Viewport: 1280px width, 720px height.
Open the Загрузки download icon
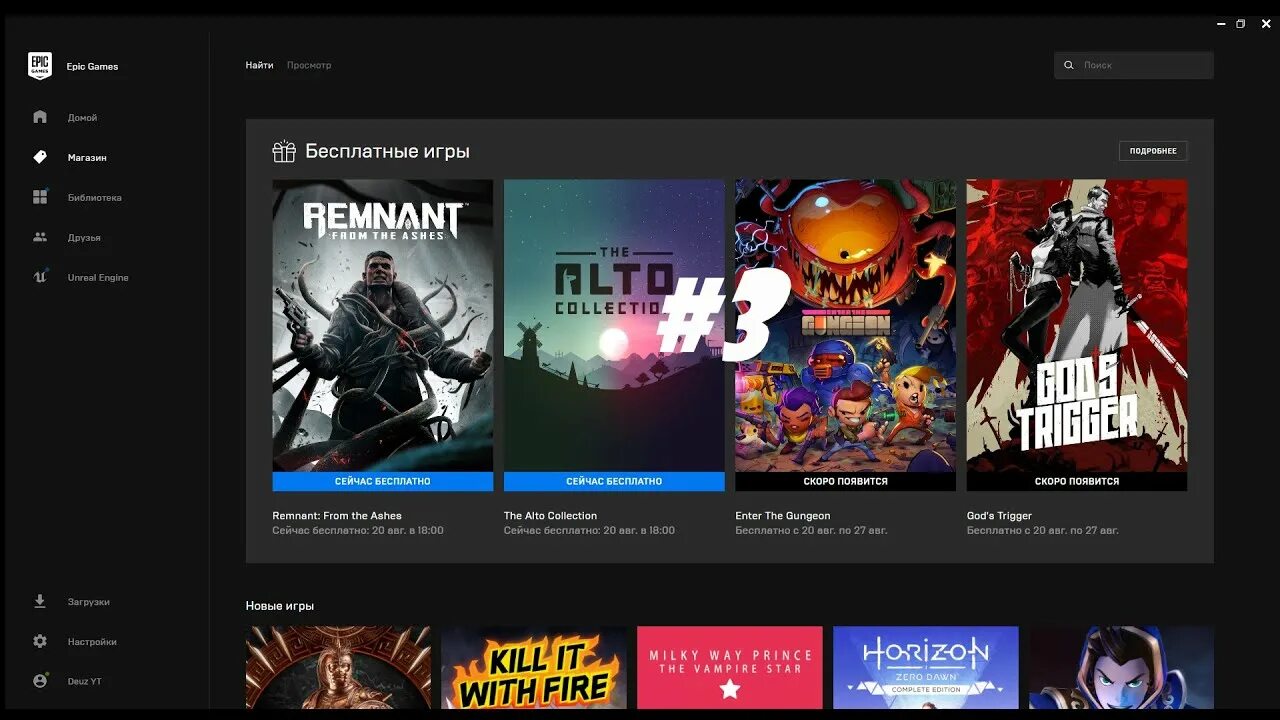pos(40,601)
